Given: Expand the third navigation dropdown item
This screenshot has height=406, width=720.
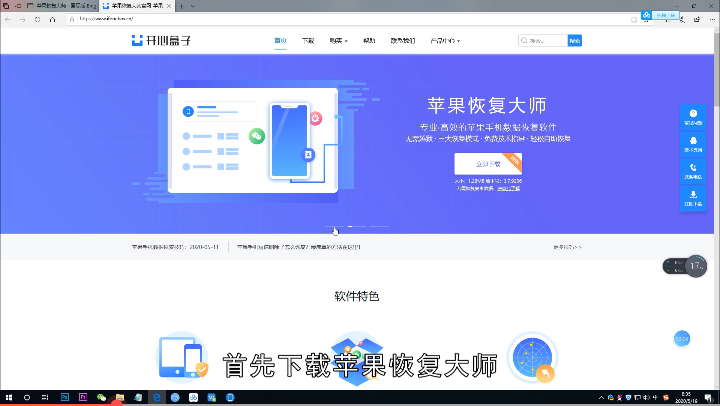Looking at the screenshot, I should click(338, 40).
